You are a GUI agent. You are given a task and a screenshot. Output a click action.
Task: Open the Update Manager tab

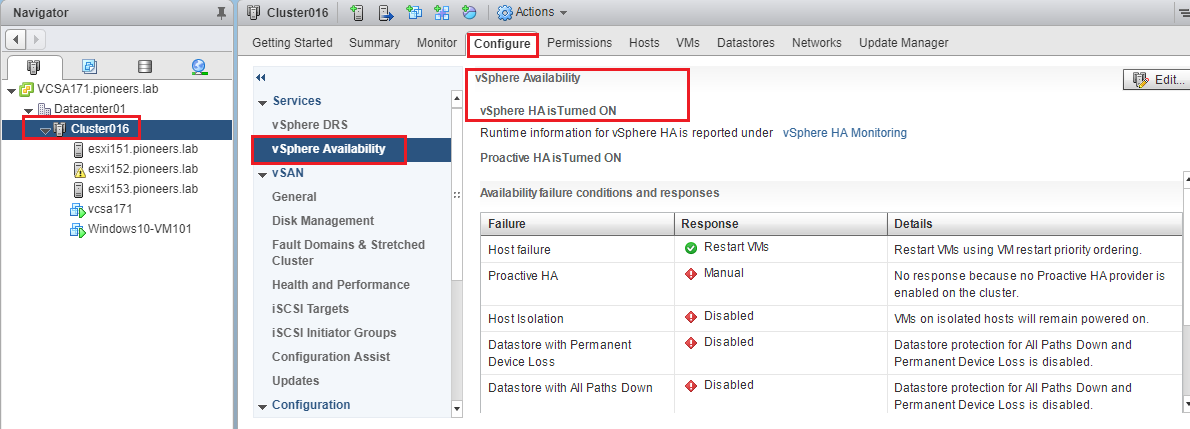pos(903,43)
